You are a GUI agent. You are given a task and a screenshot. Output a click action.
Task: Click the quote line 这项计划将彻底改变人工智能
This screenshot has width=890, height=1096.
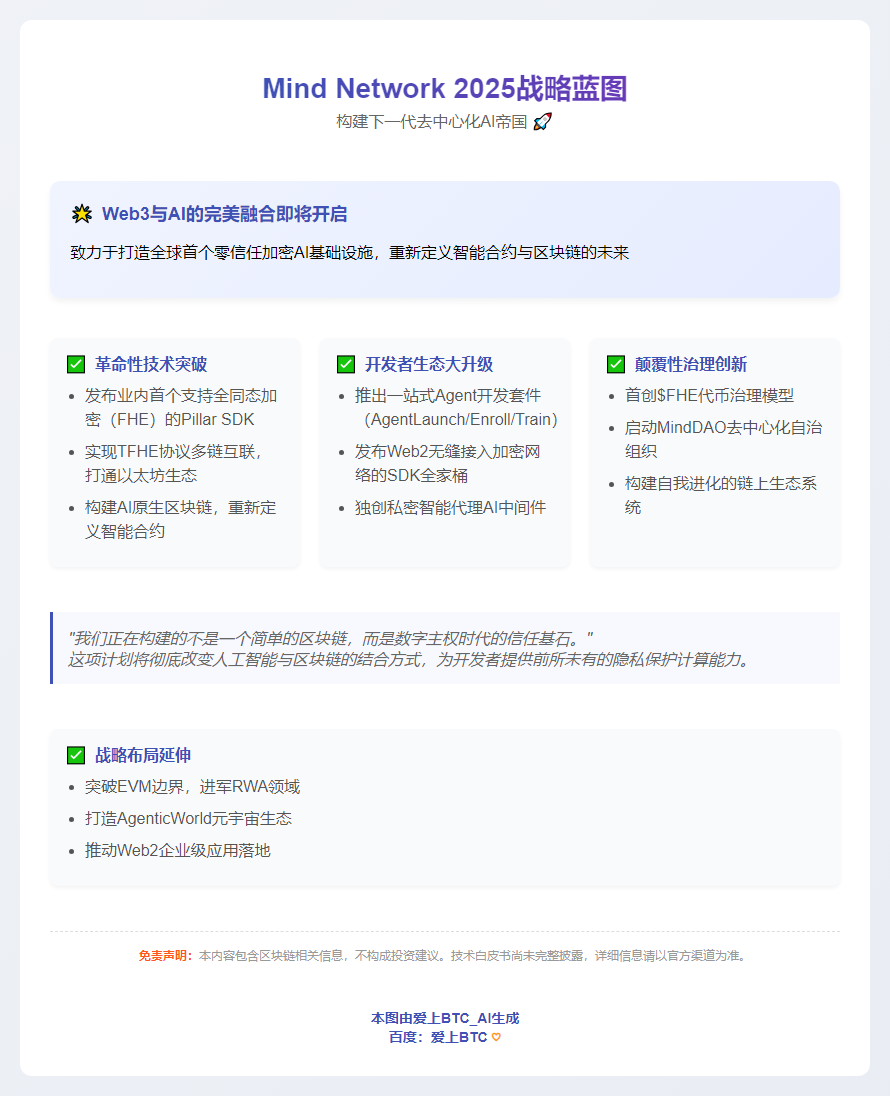point(410,660)
